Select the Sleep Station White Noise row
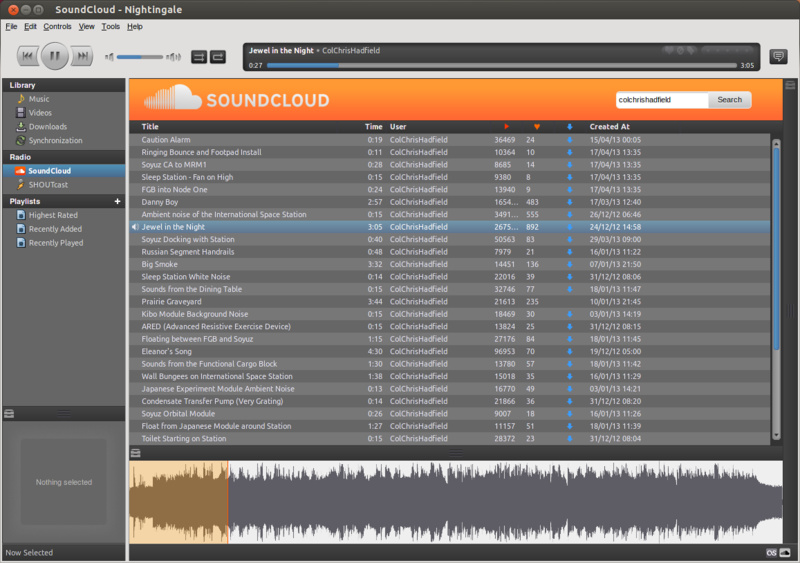The height and width of the screenshot is (563, 800). [x=449, y=277]
